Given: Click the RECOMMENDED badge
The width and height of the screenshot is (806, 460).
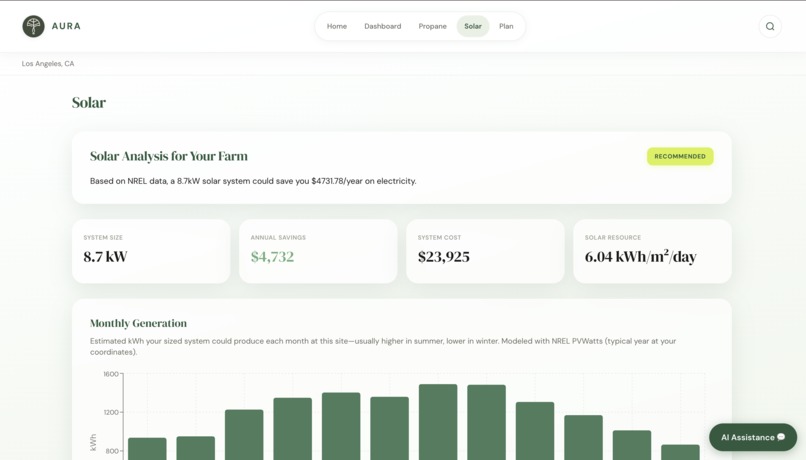Looking at the screenshot, I should click(680, 156).
